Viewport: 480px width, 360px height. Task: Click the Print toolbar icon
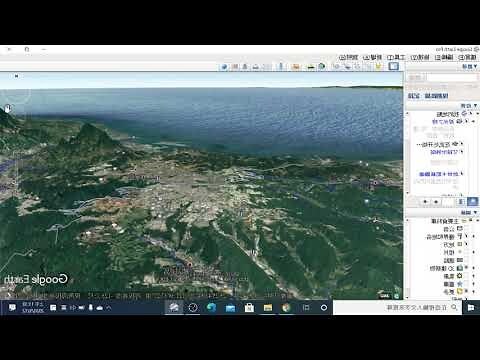[256, 66]
